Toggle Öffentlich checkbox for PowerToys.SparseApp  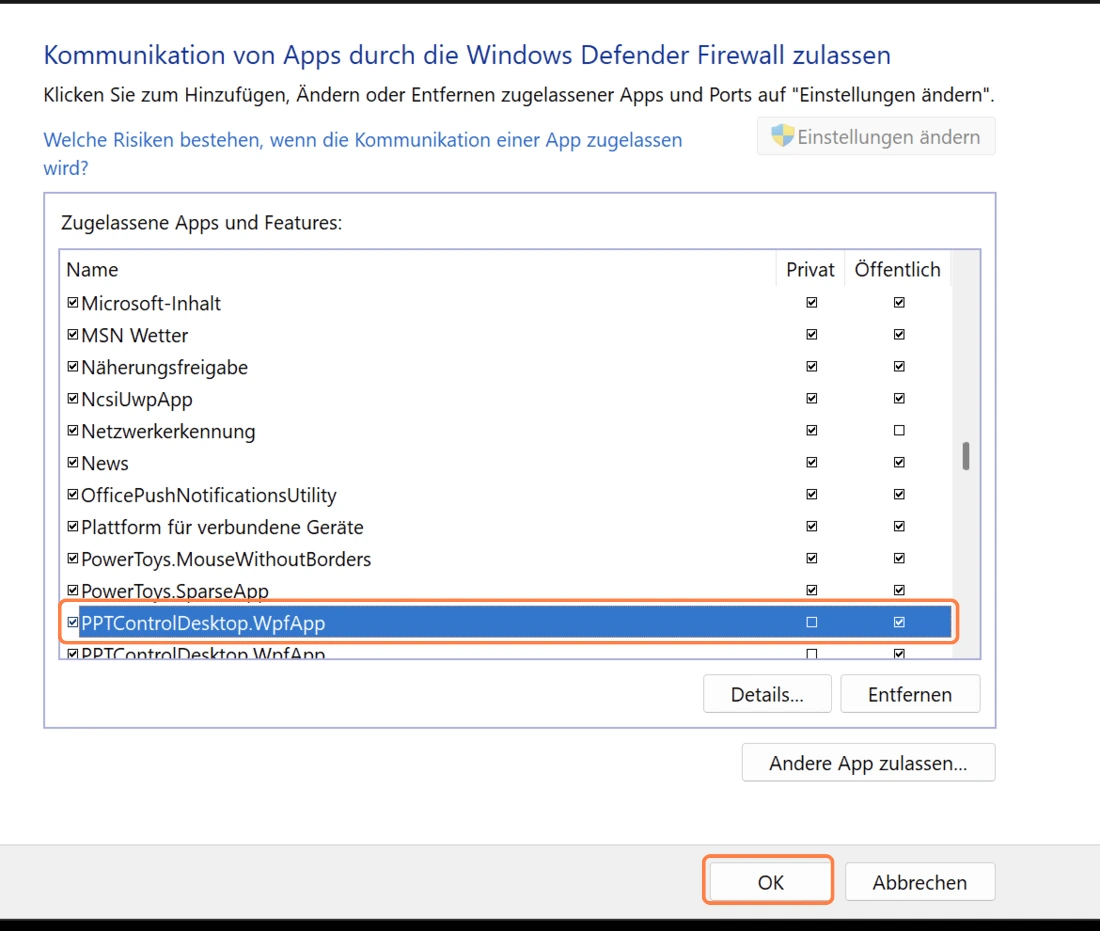click(899, 590)
